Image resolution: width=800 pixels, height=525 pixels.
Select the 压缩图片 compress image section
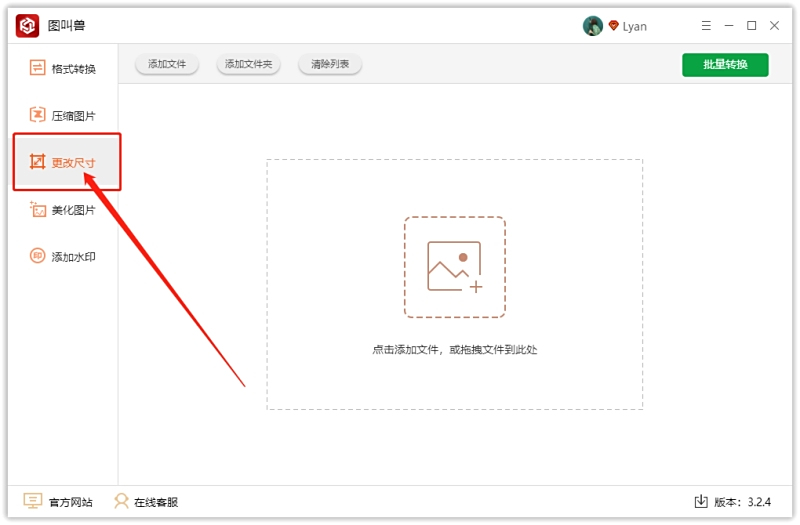[63, 115]
